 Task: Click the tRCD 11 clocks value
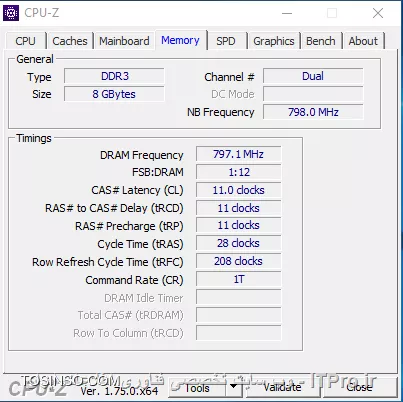pos(239,208)
